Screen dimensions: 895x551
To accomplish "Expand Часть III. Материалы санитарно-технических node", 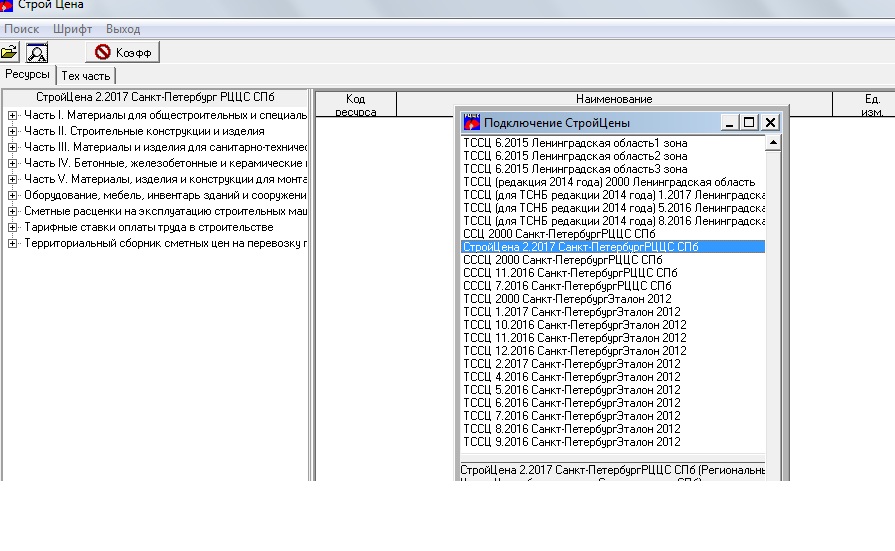I will [12, 147].
